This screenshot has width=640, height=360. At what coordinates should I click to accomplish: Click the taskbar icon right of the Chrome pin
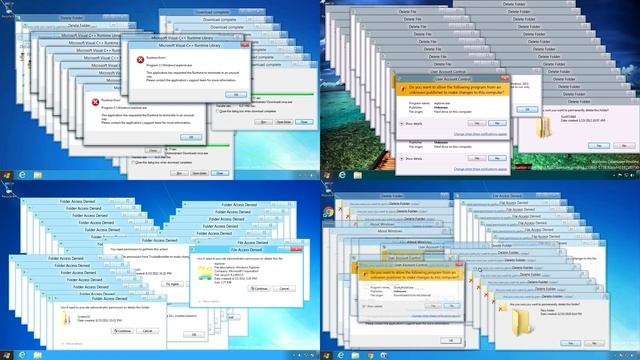(384, 356)
